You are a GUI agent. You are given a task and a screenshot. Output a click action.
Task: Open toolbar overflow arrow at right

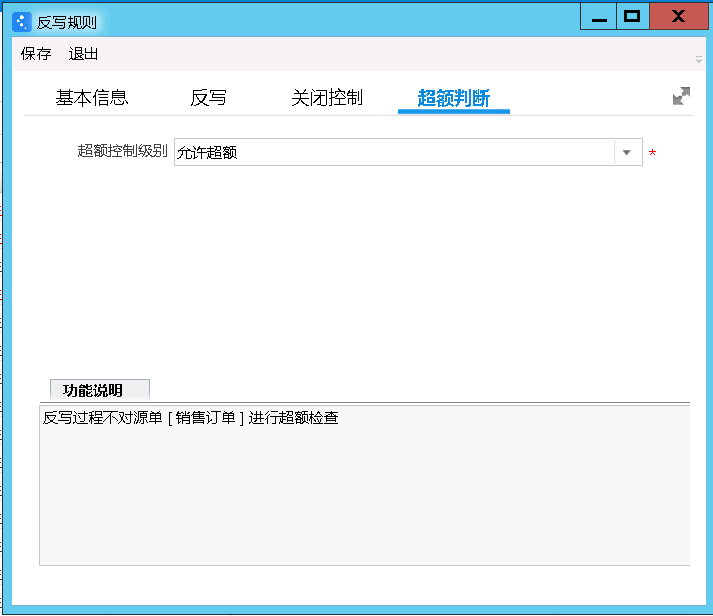[x=699, y=60]
